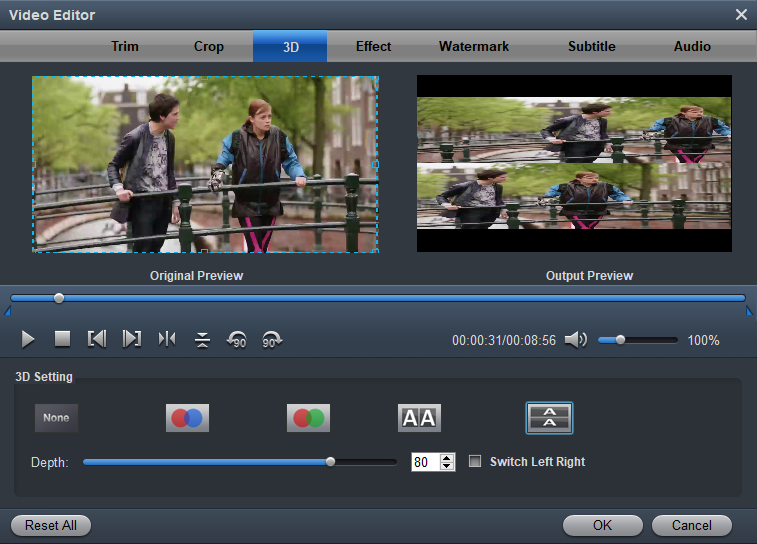This screenshot has height=544, width=757.
Task: Mark the clip start point with the left bracket icon
Action: (x=97, y=339)
